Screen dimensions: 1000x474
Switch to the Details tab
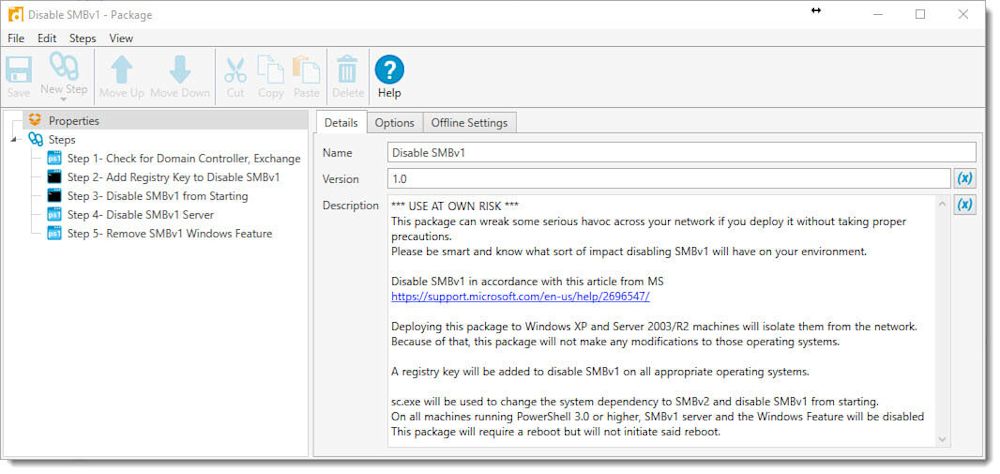pyautogui.click(x=341, y=122)
